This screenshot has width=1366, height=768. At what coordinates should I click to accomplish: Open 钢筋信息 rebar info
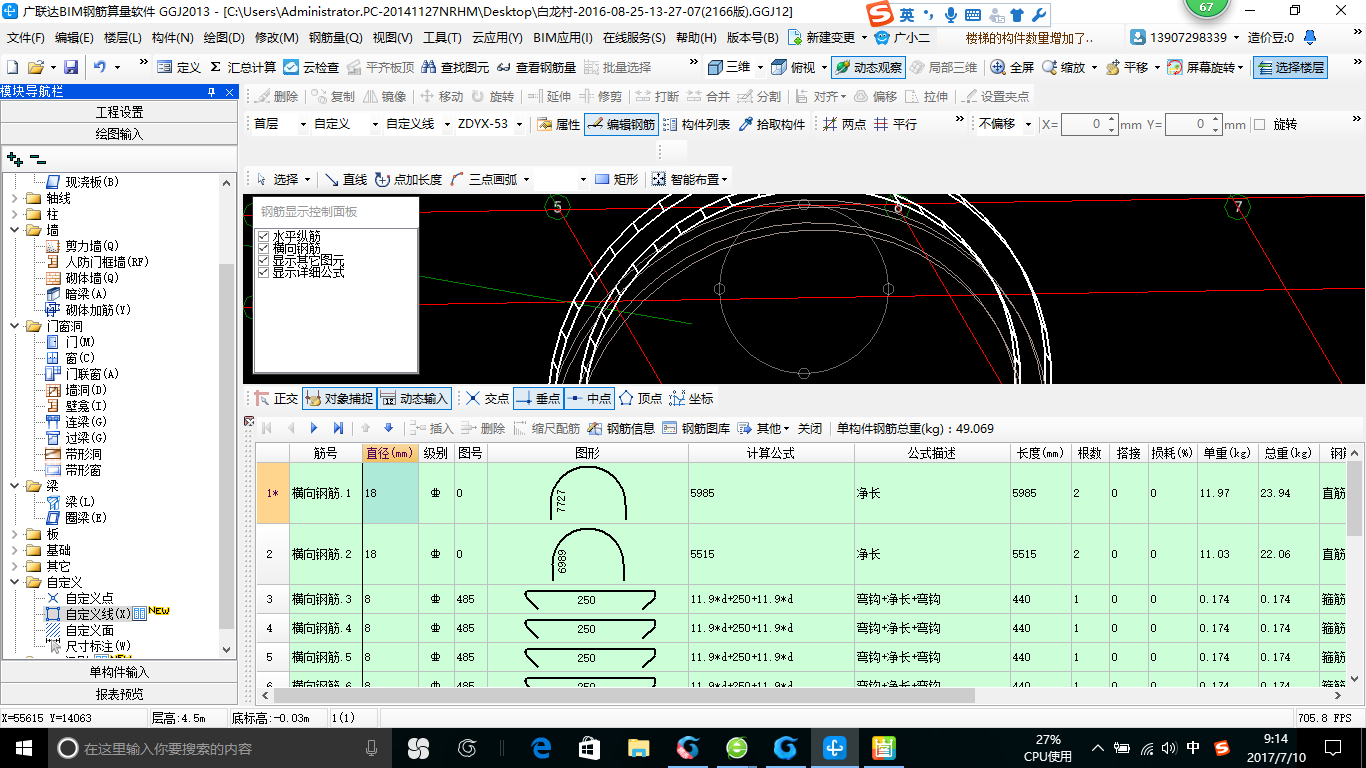point(621,428)
